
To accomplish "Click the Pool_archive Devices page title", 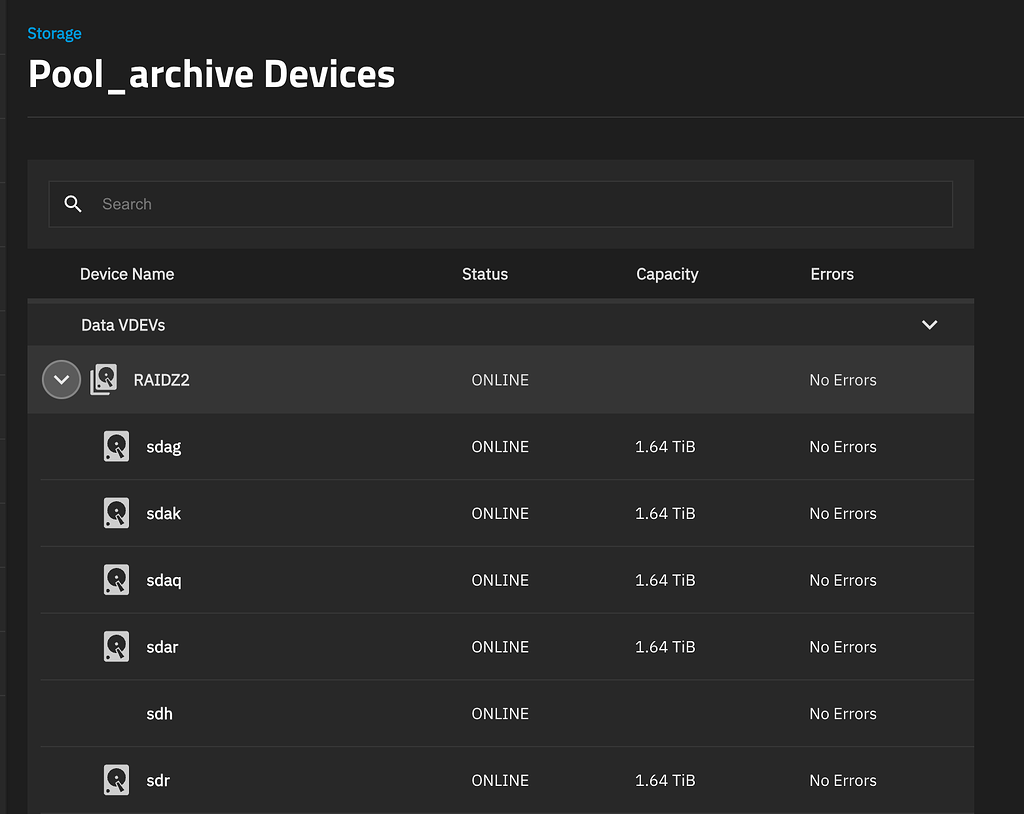I will 211,73.
